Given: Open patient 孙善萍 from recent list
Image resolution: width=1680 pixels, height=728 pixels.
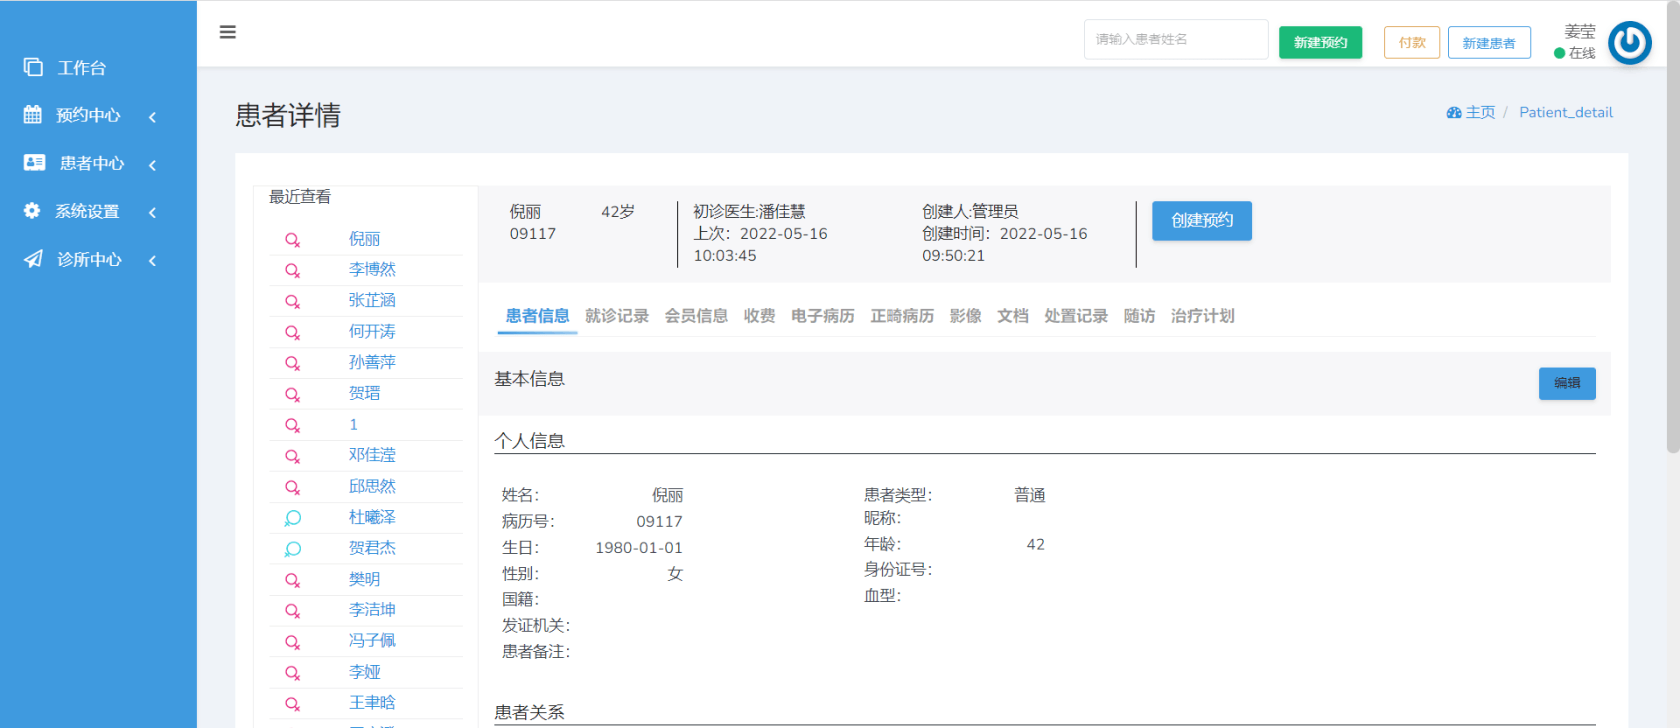Looking at the screenshot, I should pyautogui.click(x=372, y=363).
